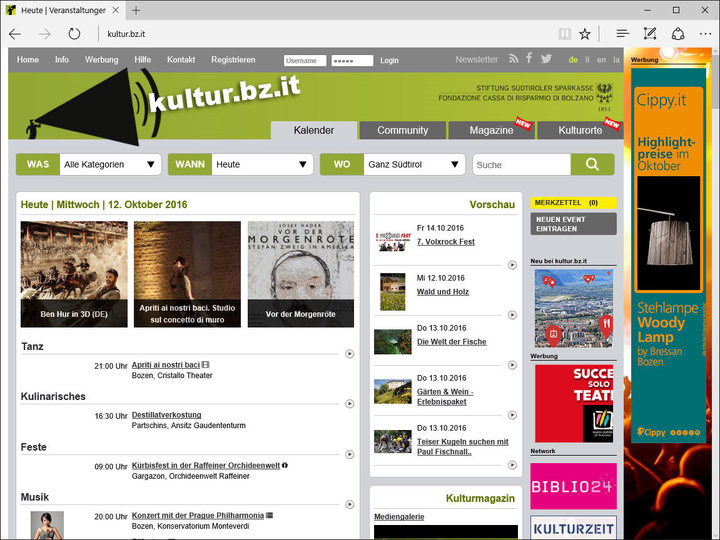
Task: Click the Suche search field
Action: [x=522, y=164]
